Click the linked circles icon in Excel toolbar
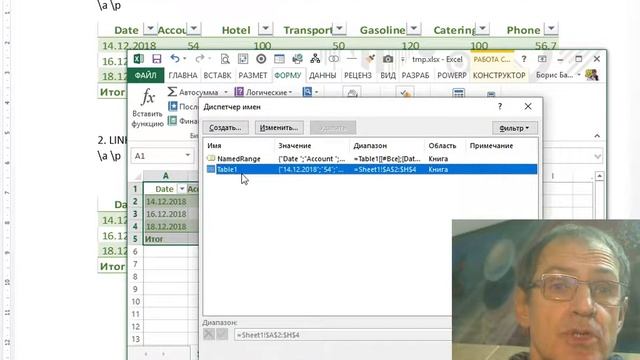 [x=333, y=59]
